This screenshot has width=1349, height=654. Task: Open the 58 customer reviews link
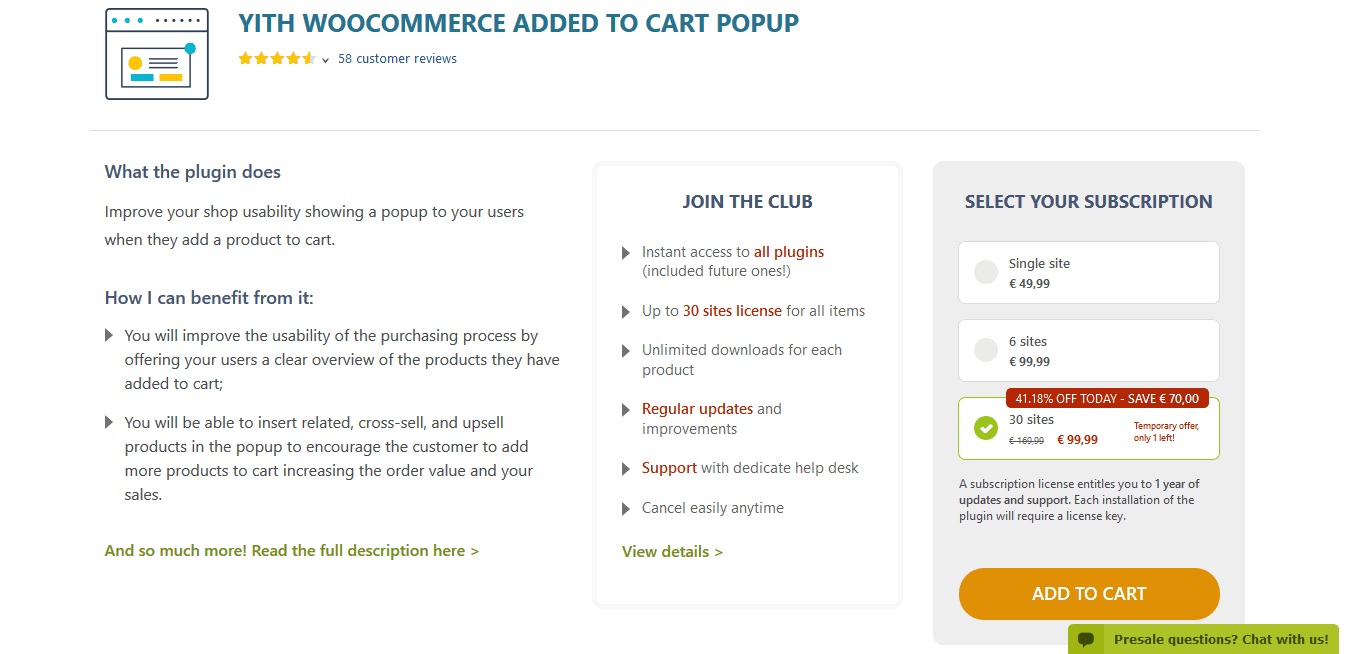pos(397,59)
